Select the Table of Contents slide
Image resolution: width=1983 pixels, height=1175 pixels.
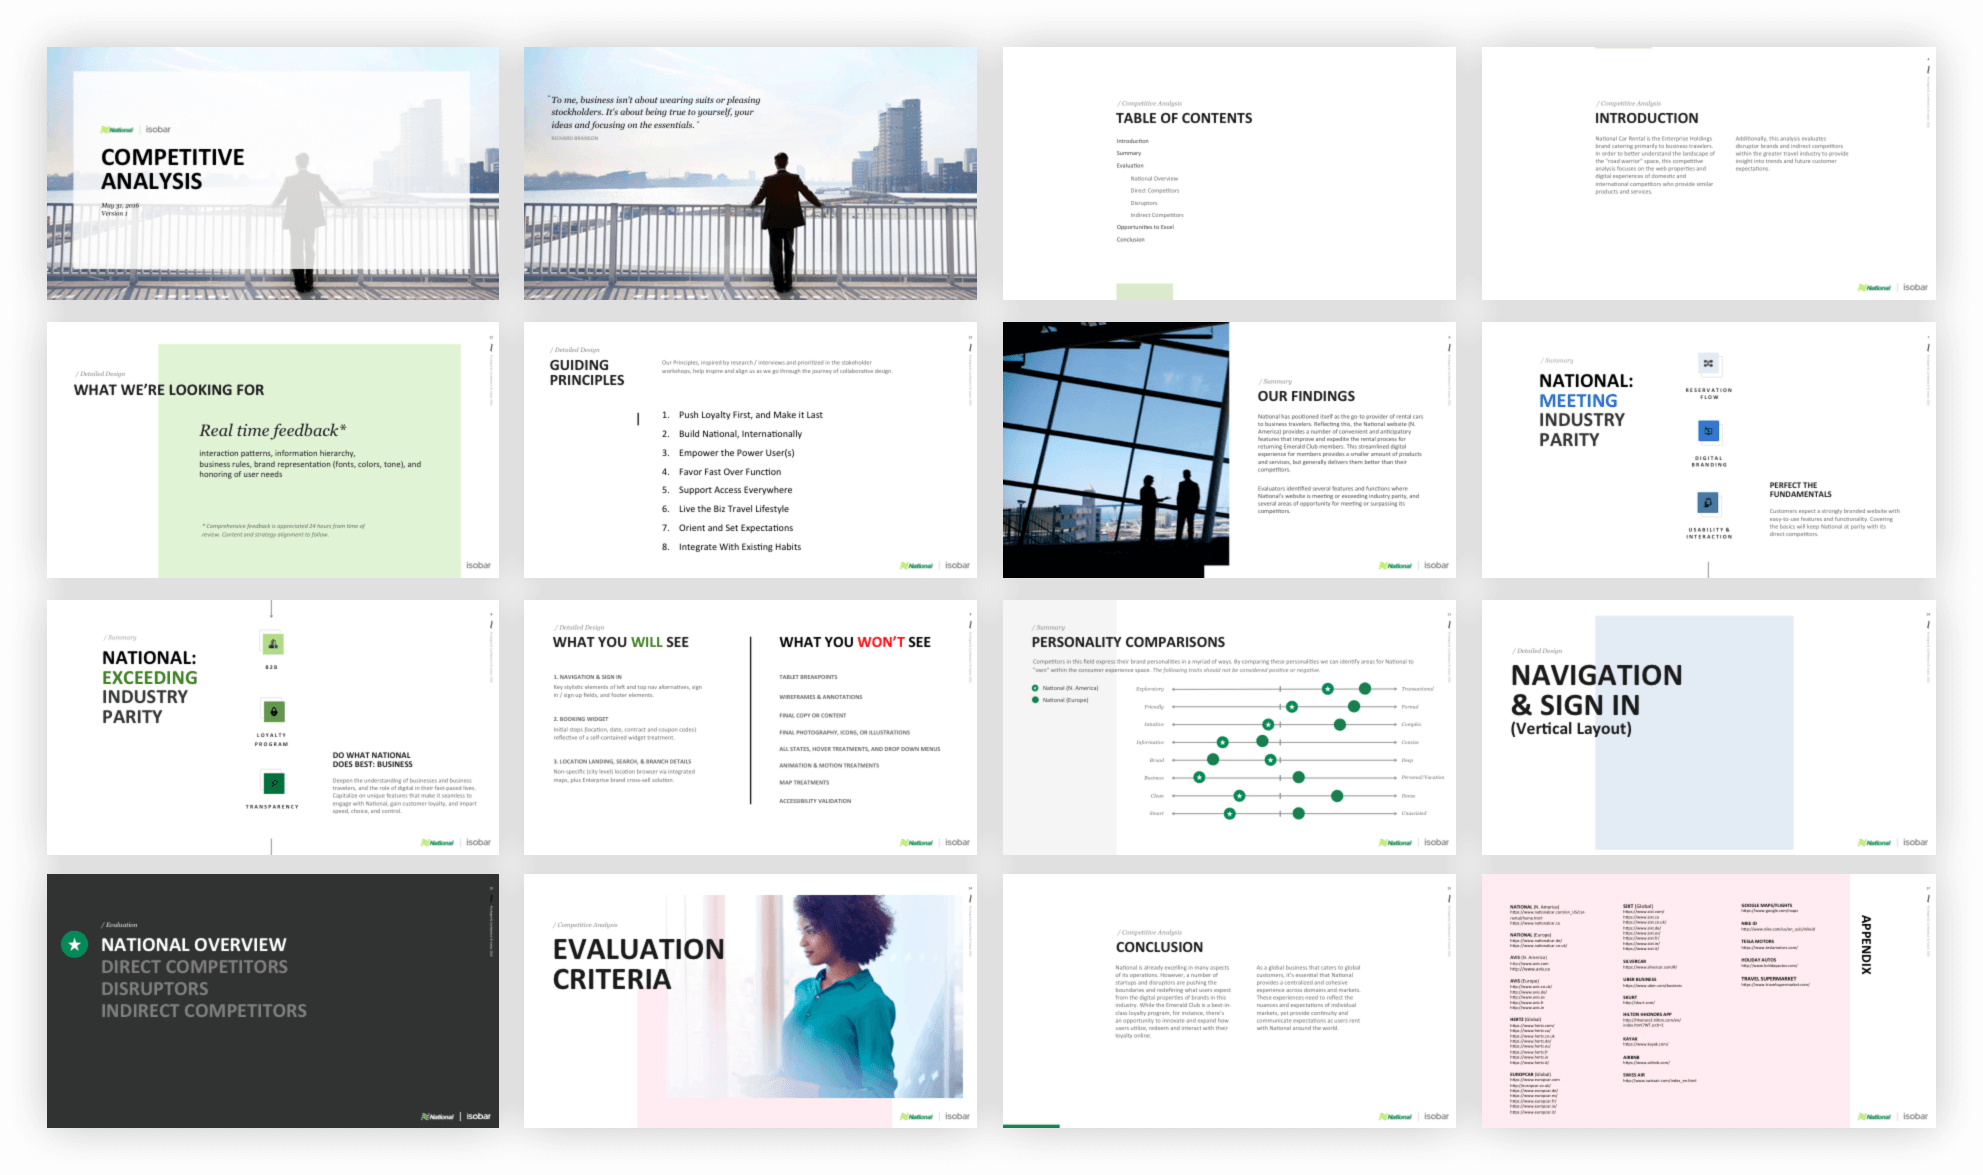(x=1228, y=173)
